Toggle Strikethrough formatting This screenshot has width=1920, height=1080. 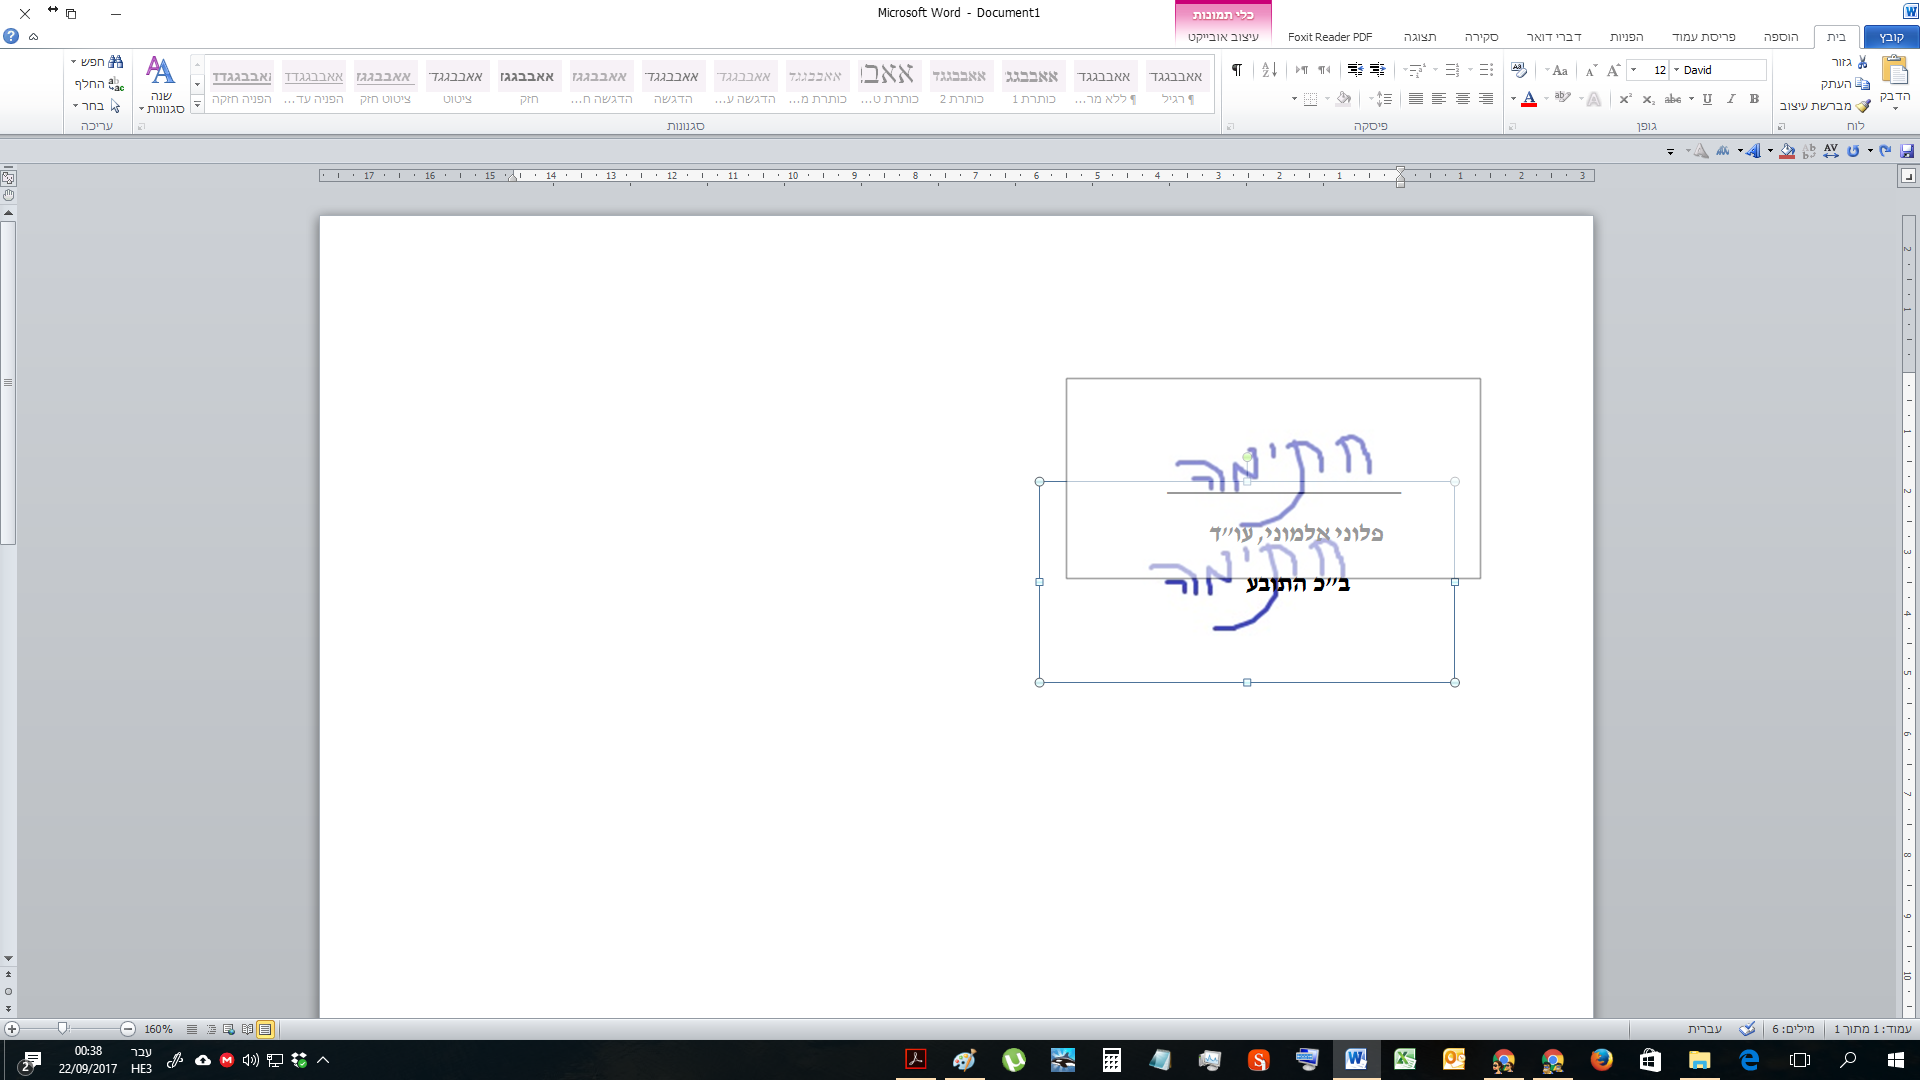1673,99
